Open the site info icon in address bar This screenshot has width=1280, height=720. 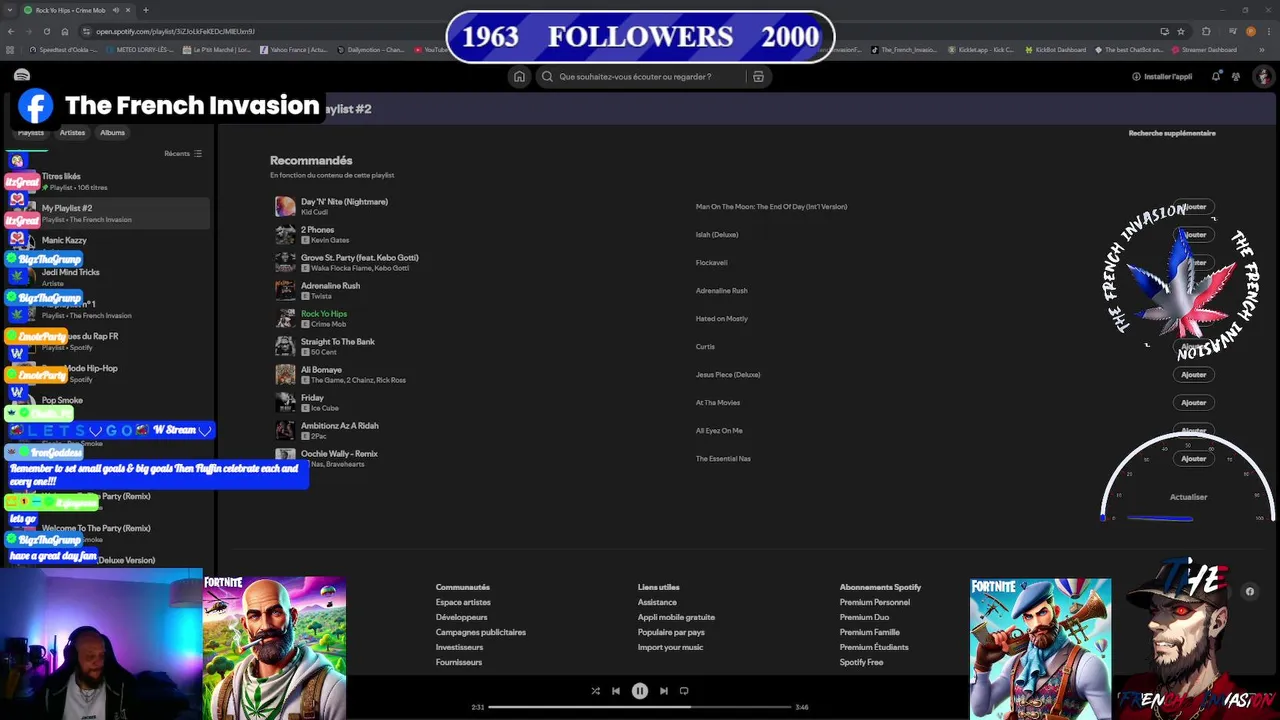pos(86,31)
